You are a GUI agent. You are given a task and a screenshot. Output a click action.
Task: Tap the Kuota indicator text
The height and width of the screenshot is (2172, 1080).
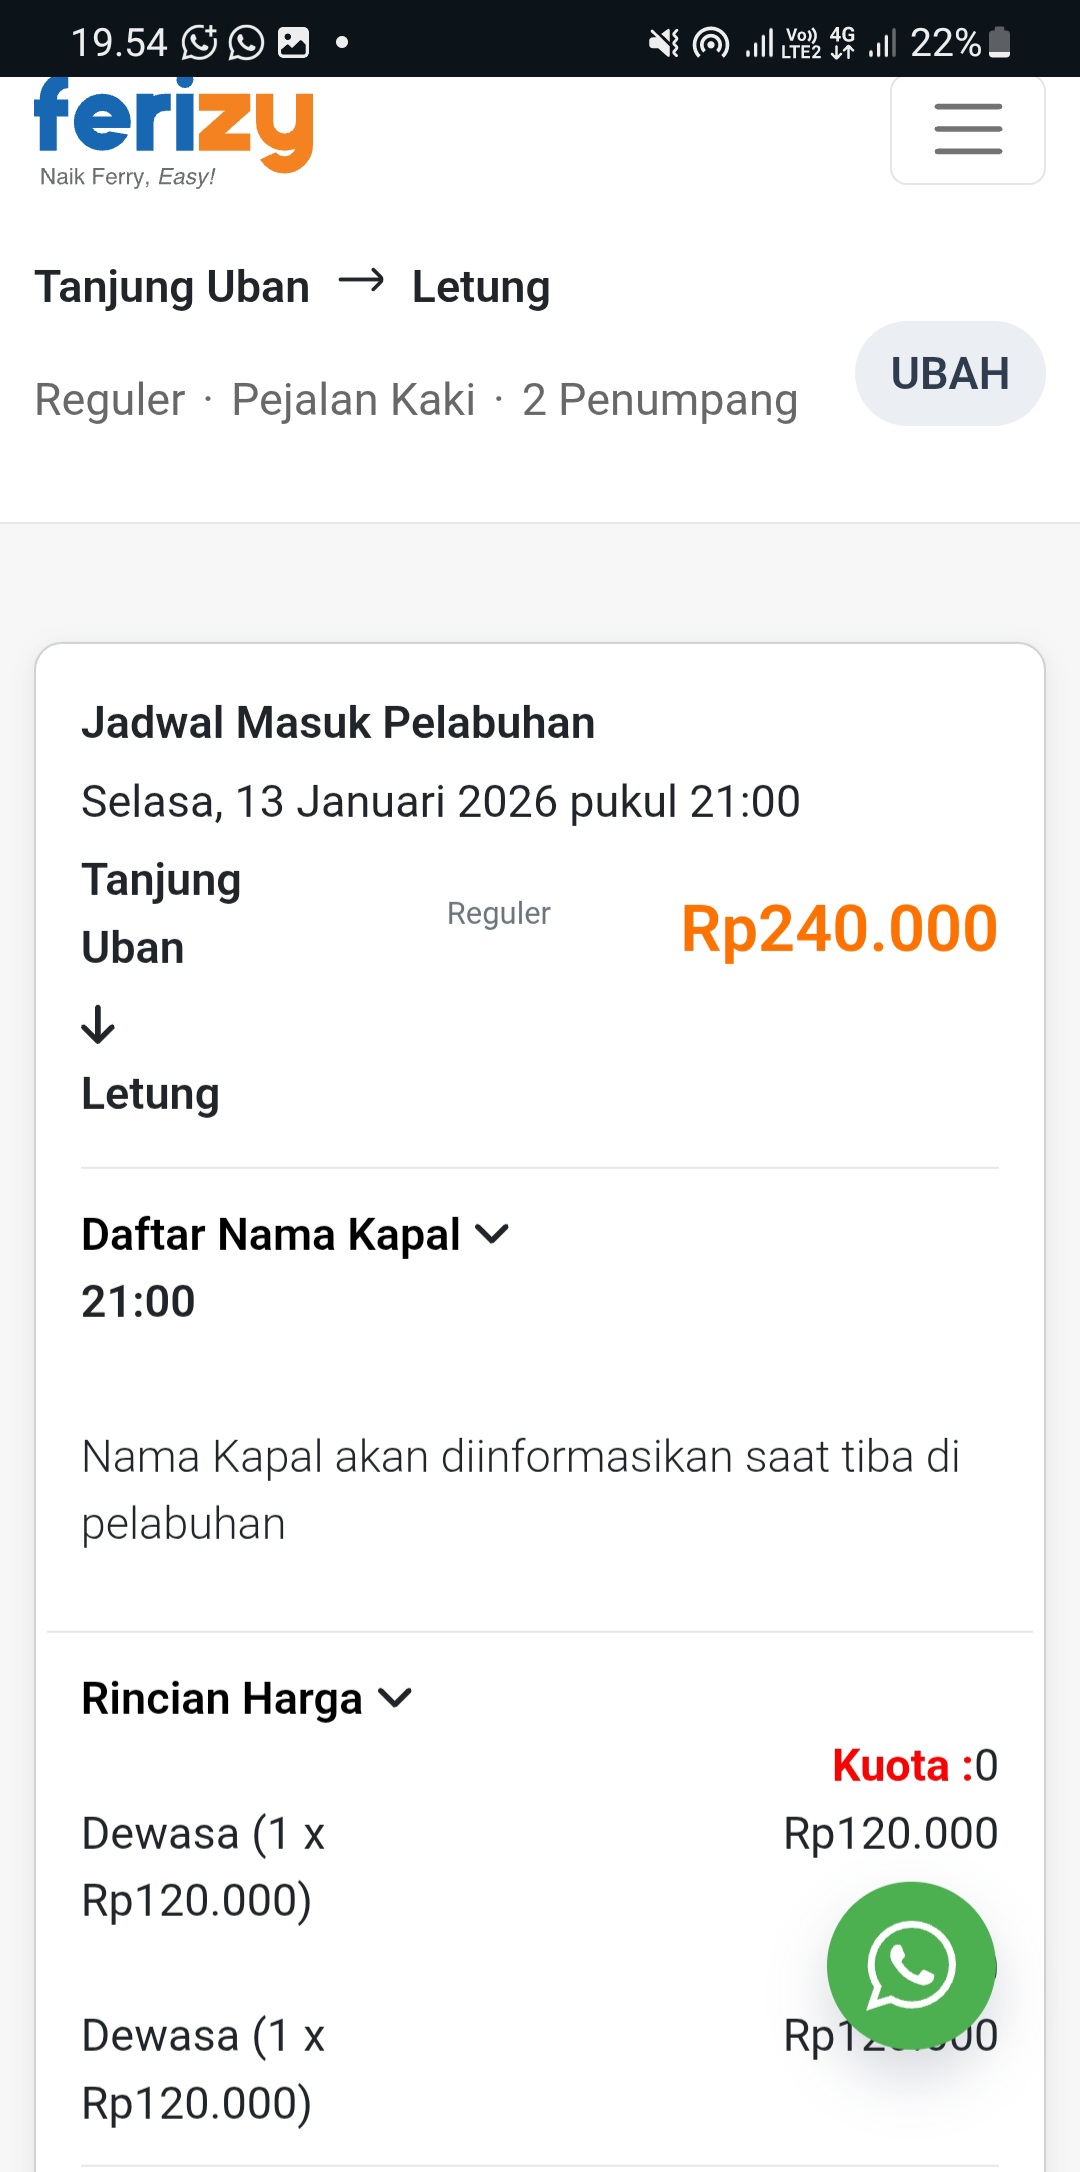point(914,1766)
